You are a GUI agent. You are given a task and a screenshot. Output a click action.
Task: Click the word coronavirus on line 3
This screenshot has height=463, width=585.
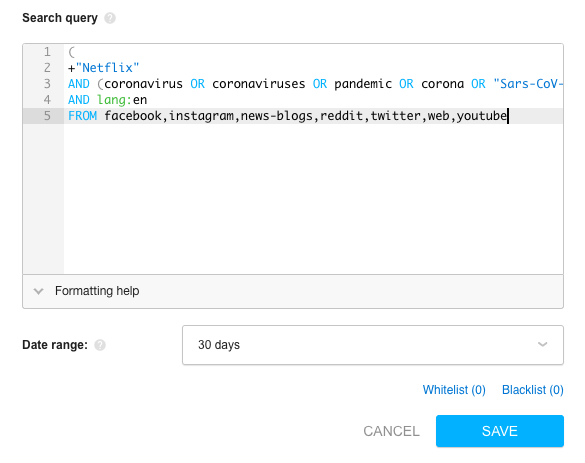click(143, 84)
